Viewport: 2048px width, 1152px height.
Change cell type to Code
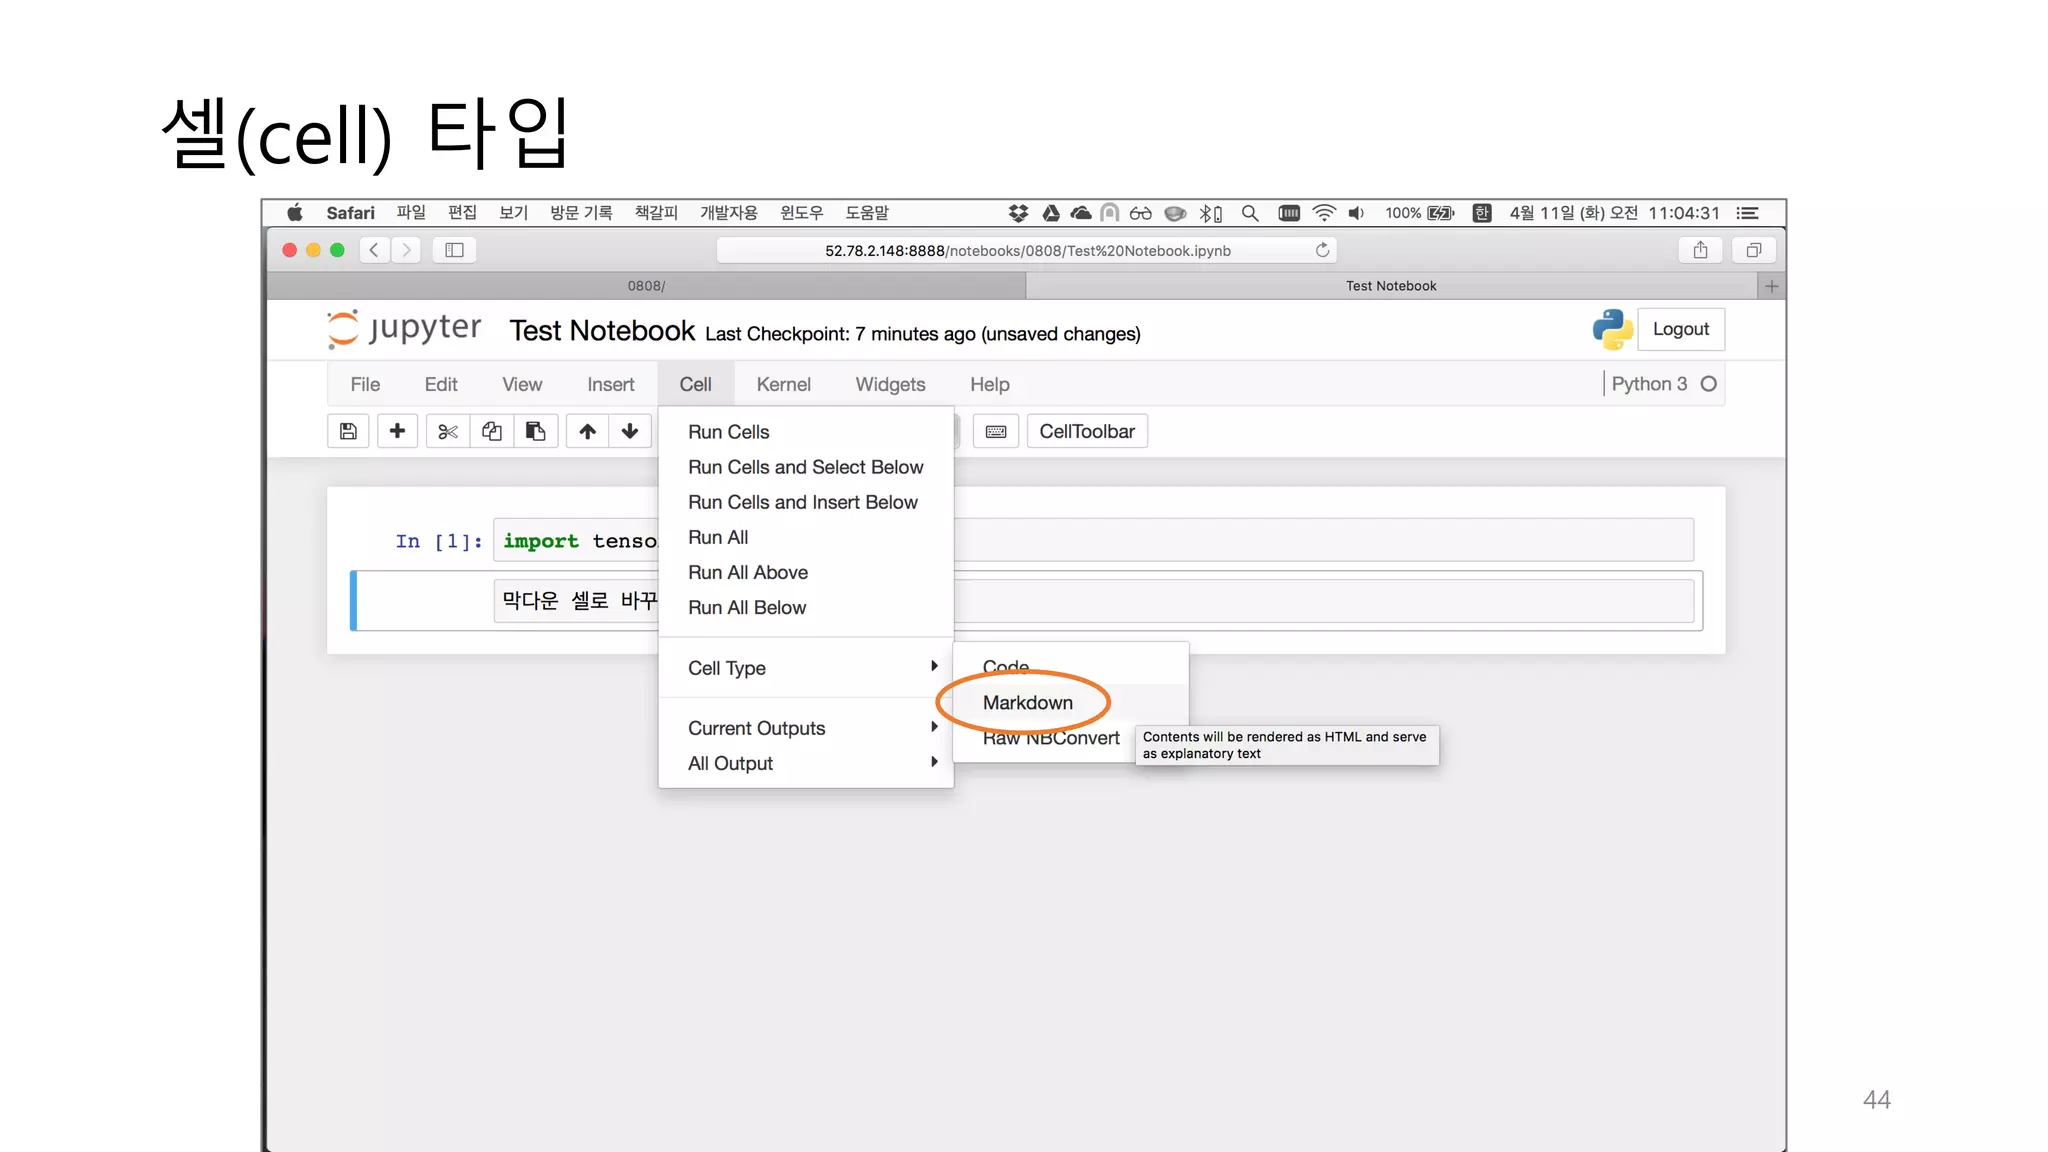1071,667
